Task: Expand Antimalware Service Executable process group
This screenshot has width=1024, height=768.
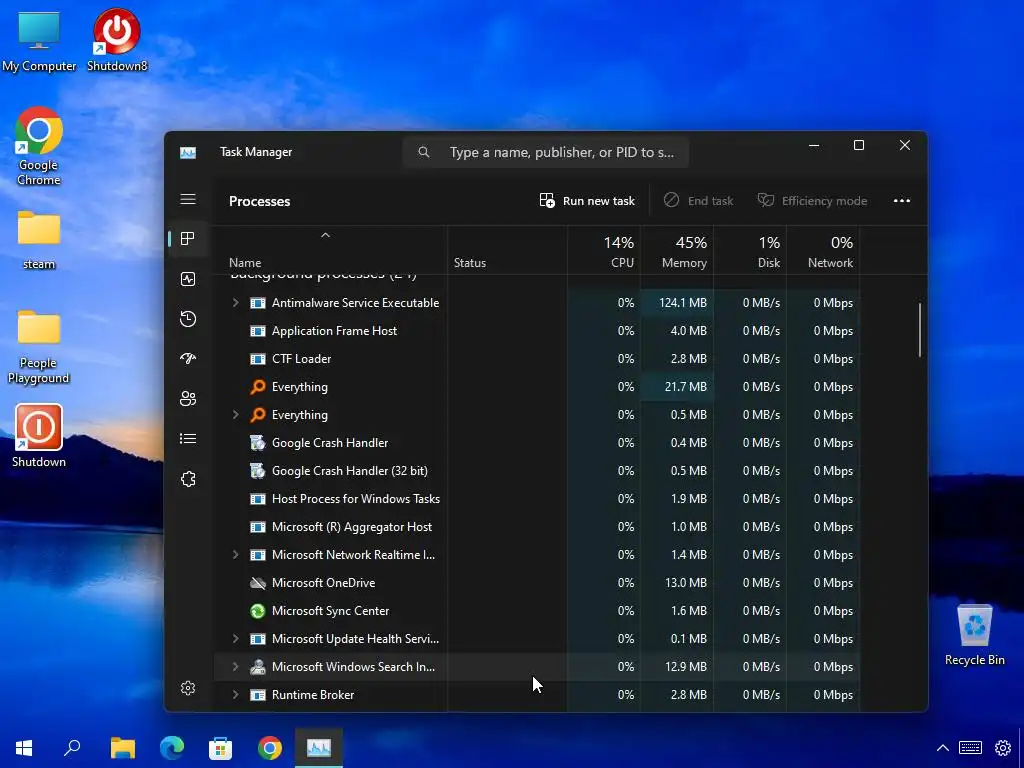Action: [x=236, y=303]
